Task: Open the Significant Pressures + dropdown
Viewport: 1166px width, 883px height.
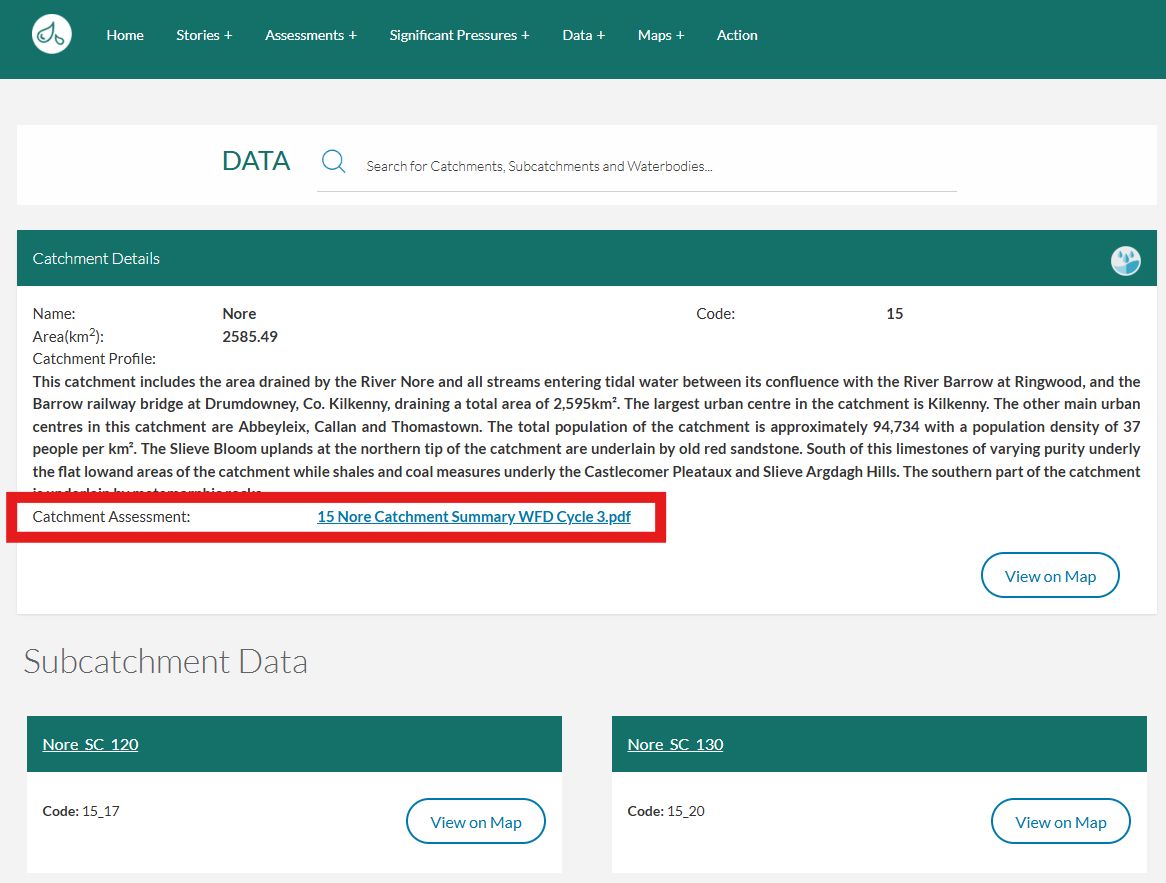Action: coord(459,35)
